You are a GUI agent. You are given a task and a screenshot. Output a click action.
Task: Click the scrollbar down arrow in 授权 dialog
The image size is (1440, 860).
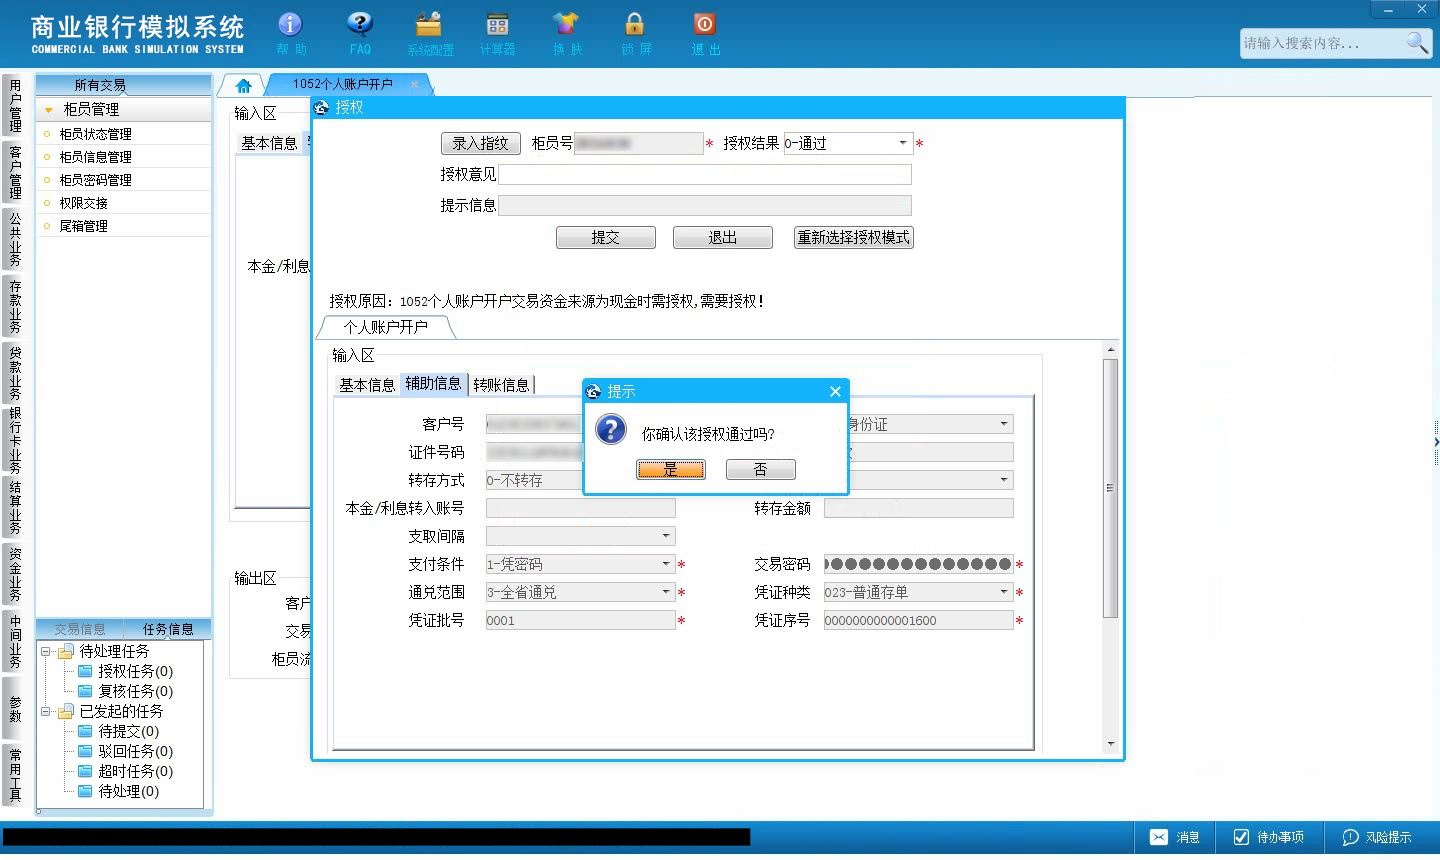pyautogui.click(x=1110, y=744)
